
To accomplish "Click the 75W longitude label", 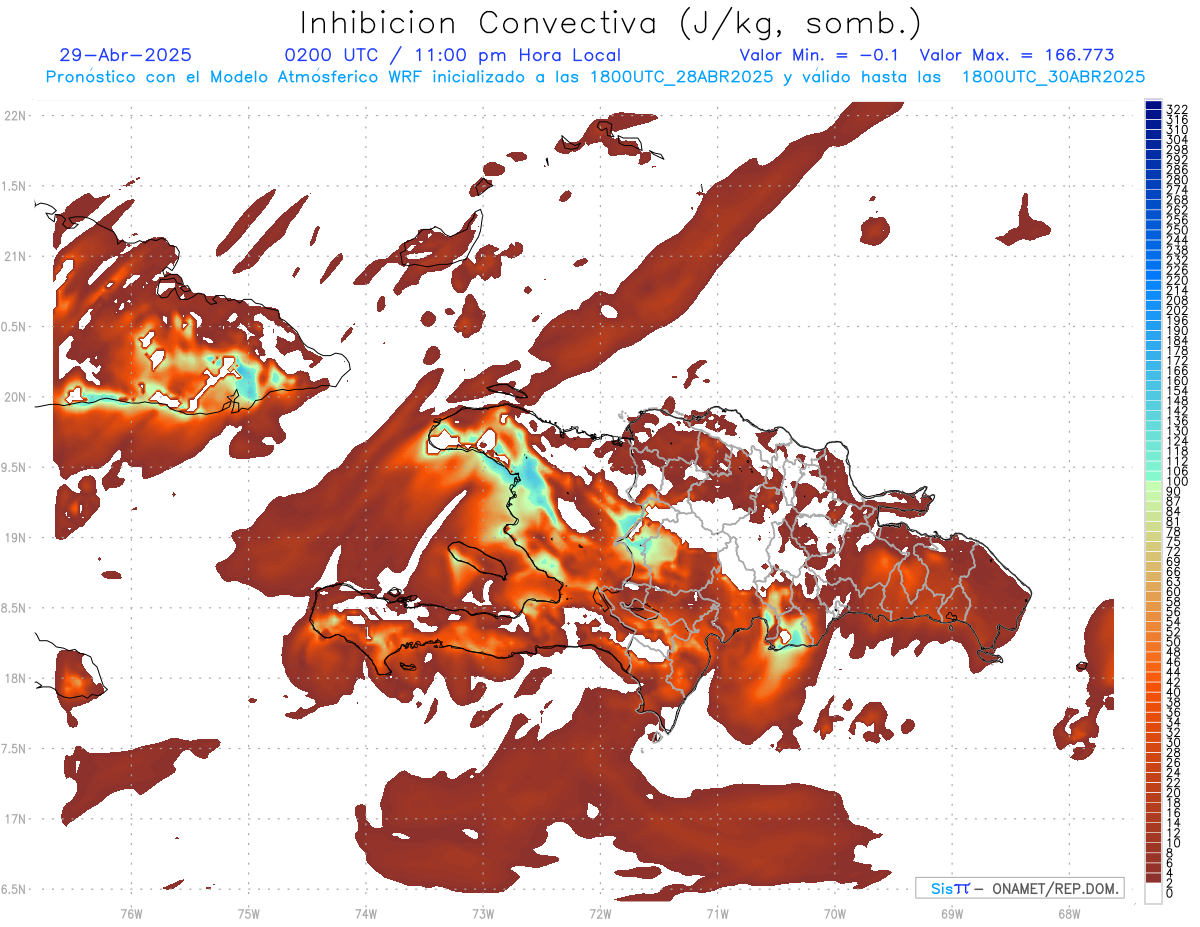I will [x=248, y=914].
